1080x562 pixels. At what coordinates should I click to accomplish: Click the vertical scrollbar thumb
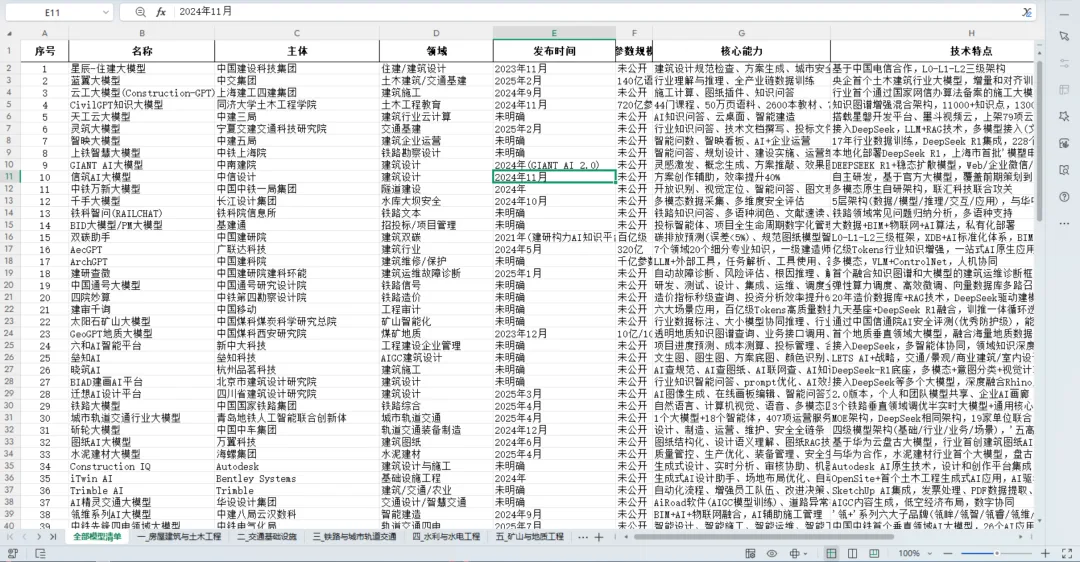[x=1039, y=141]
